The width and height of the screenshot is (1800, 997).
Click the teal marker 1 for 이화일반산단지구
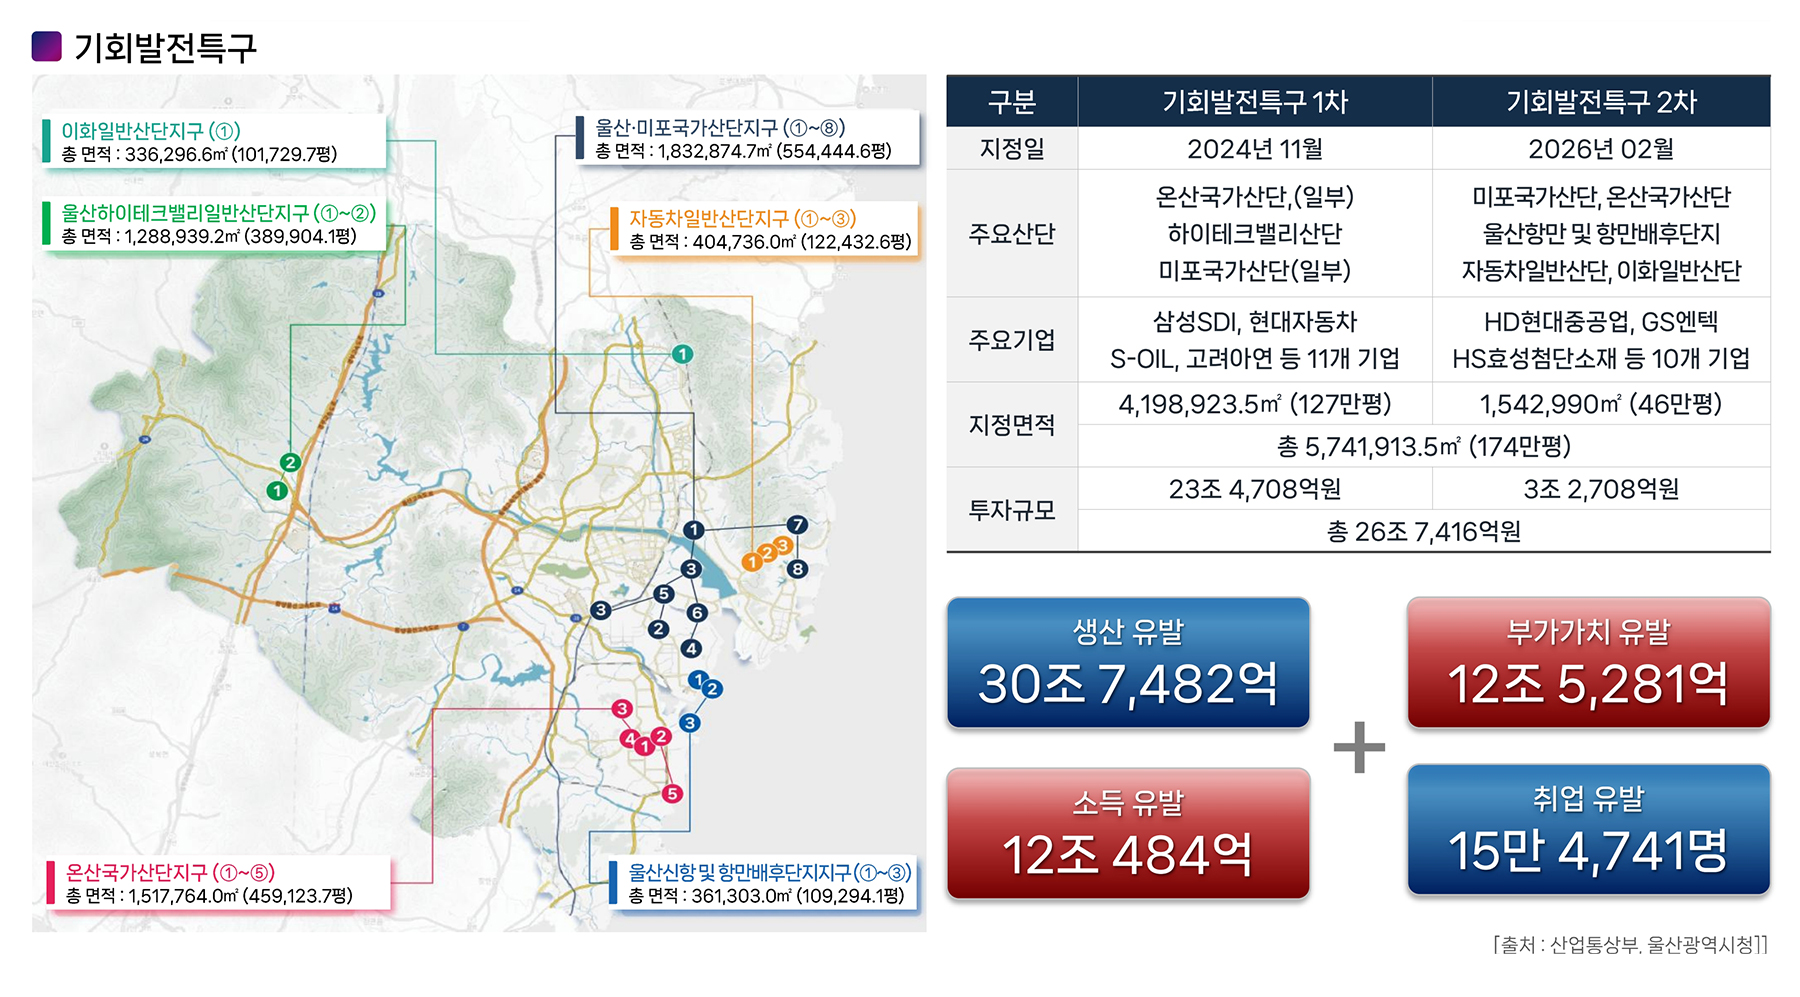(x=682, y=354)
